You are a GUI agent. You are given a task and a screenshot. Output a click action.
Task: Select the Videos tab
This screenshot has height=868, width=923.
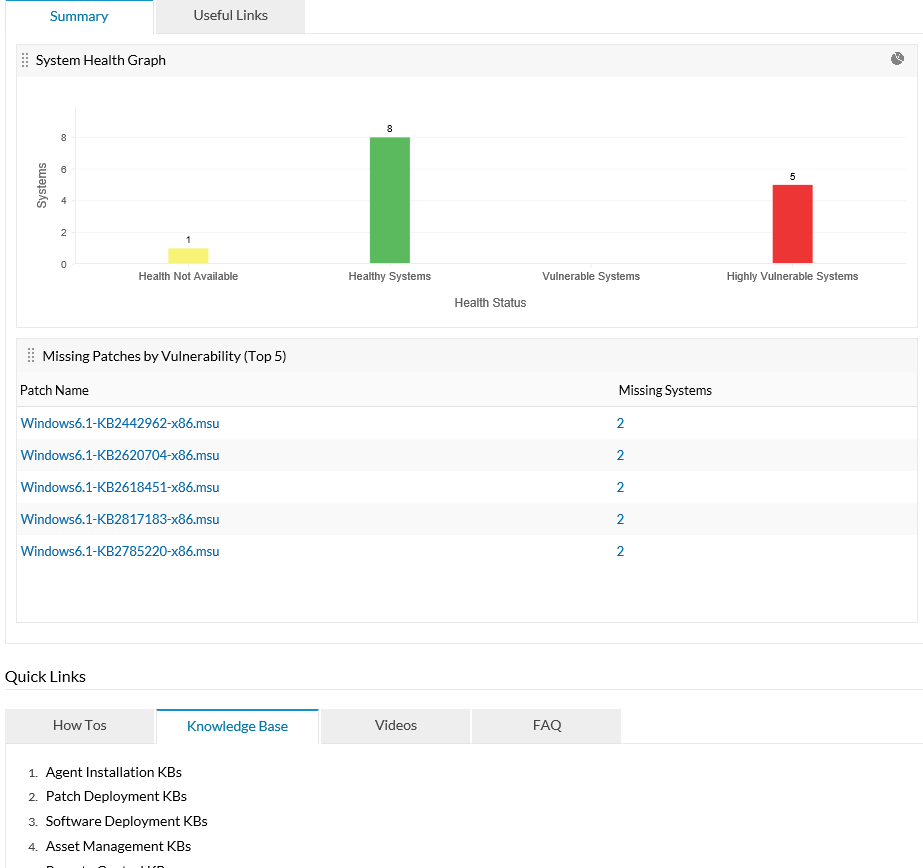[396, 725]
